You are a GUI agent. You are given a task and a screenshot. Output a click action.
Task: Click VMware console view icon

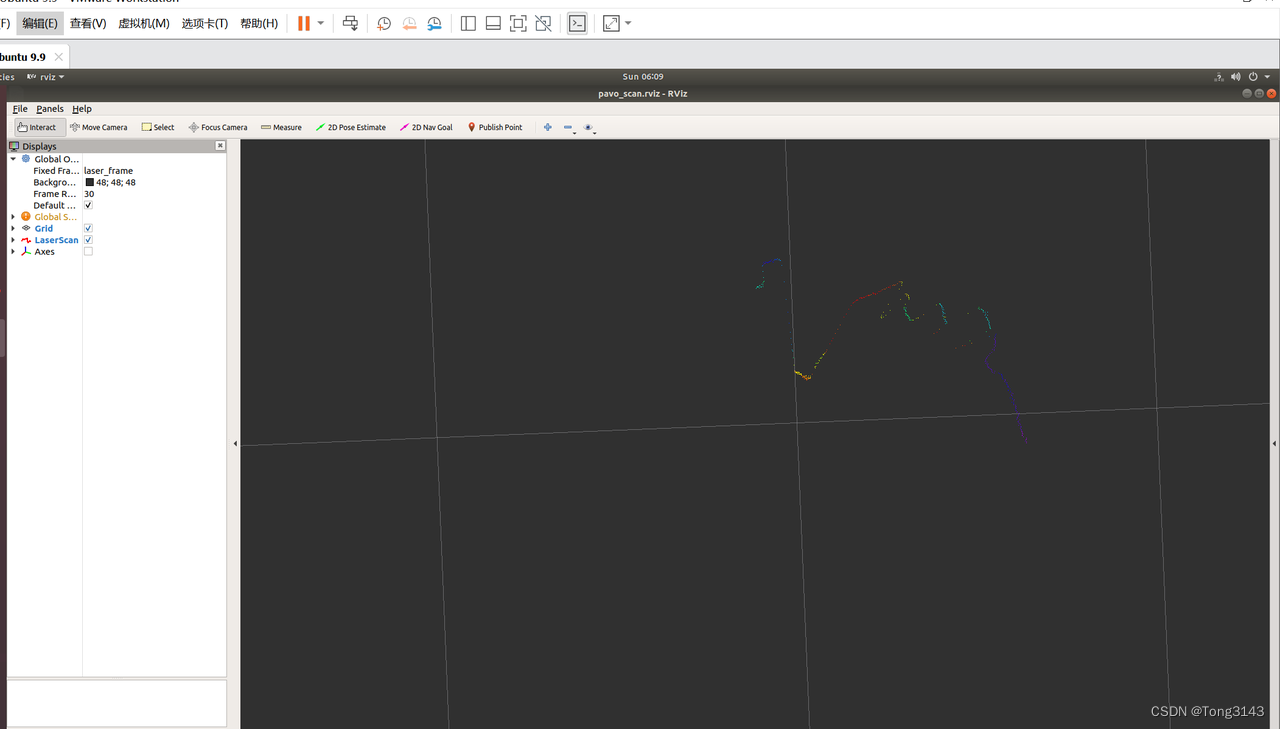click(x=577, y=23)
